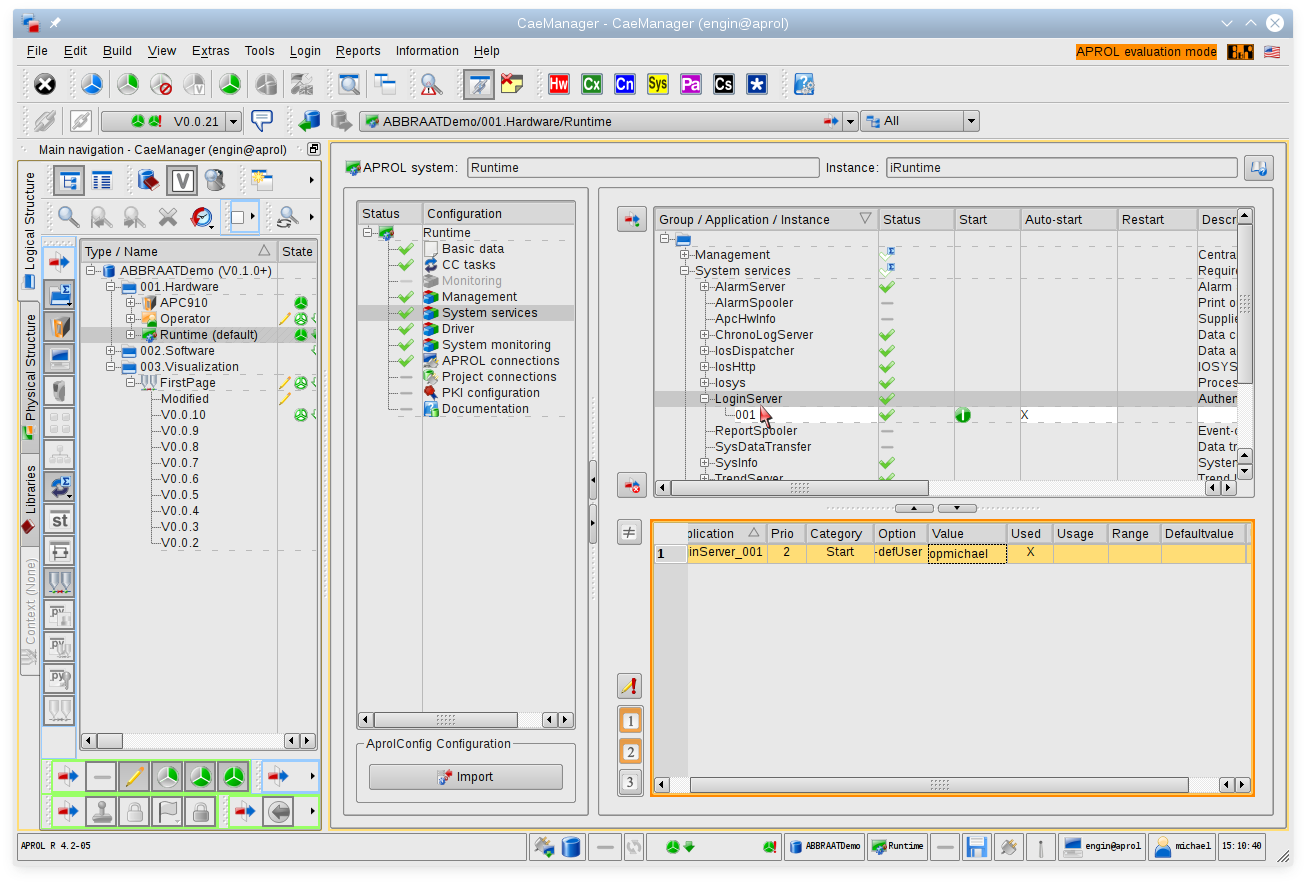Image resolution: width=1306 pixels, height=883 pixels.
Task: Toggle the view 1 button
Action: click(630, 720)
